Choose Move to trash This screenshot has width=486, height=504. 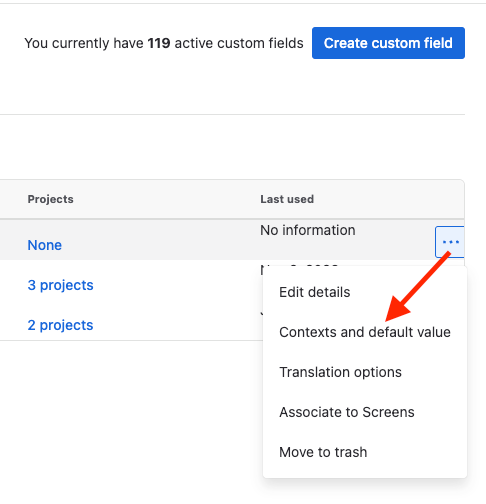tap(323, 452)
